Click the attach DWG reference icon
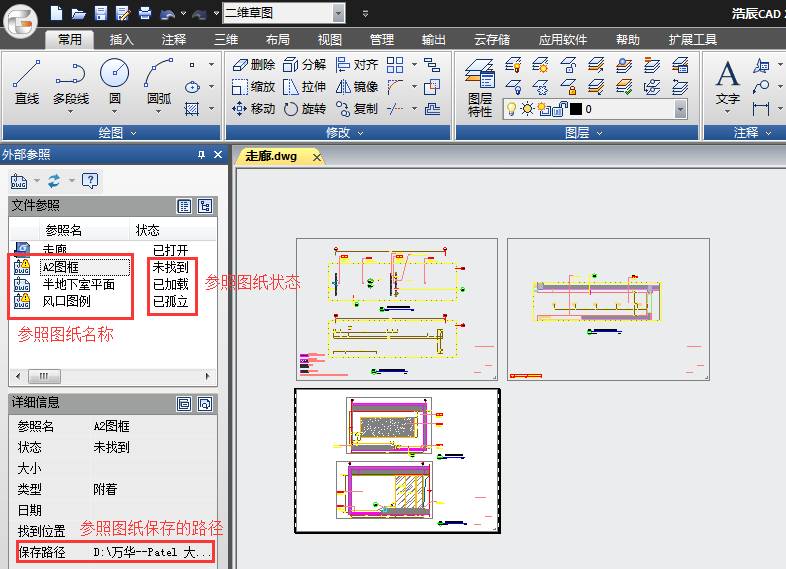 point(19,180)
